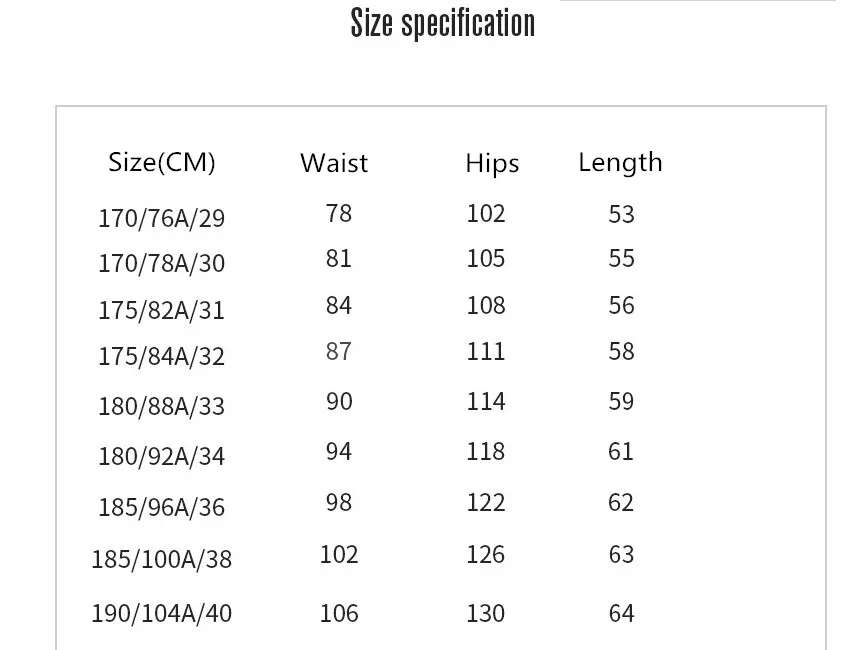Click hips value 130 in last row
Viewport: 844px width, 650px height.
coord(486,613)
